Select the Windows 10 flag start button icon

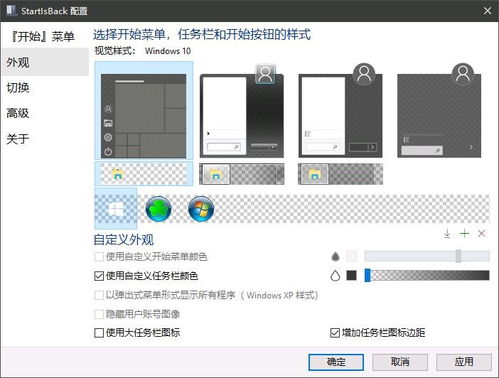coord(116,209)
